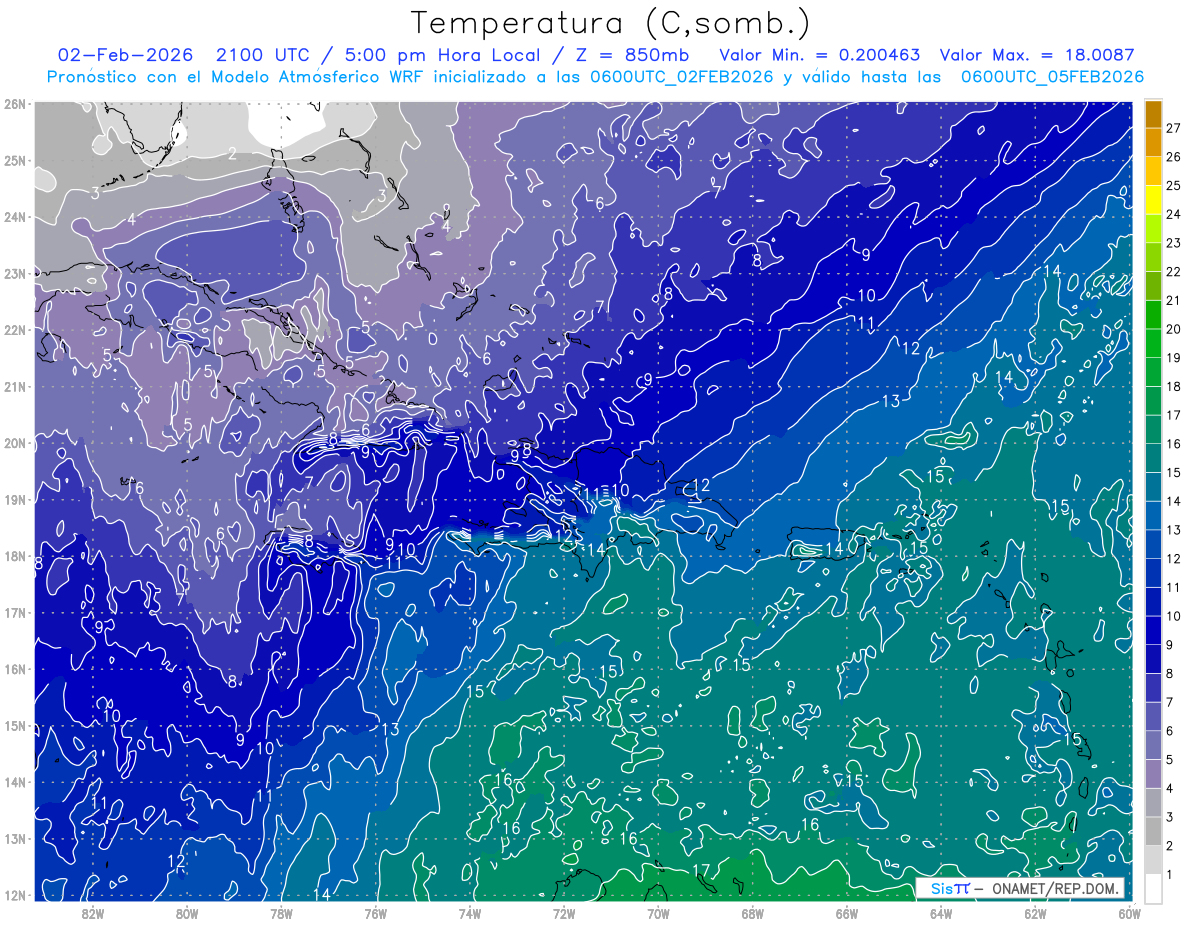Click yellow swatch between 24 and 25

(x=1153, y=199)
